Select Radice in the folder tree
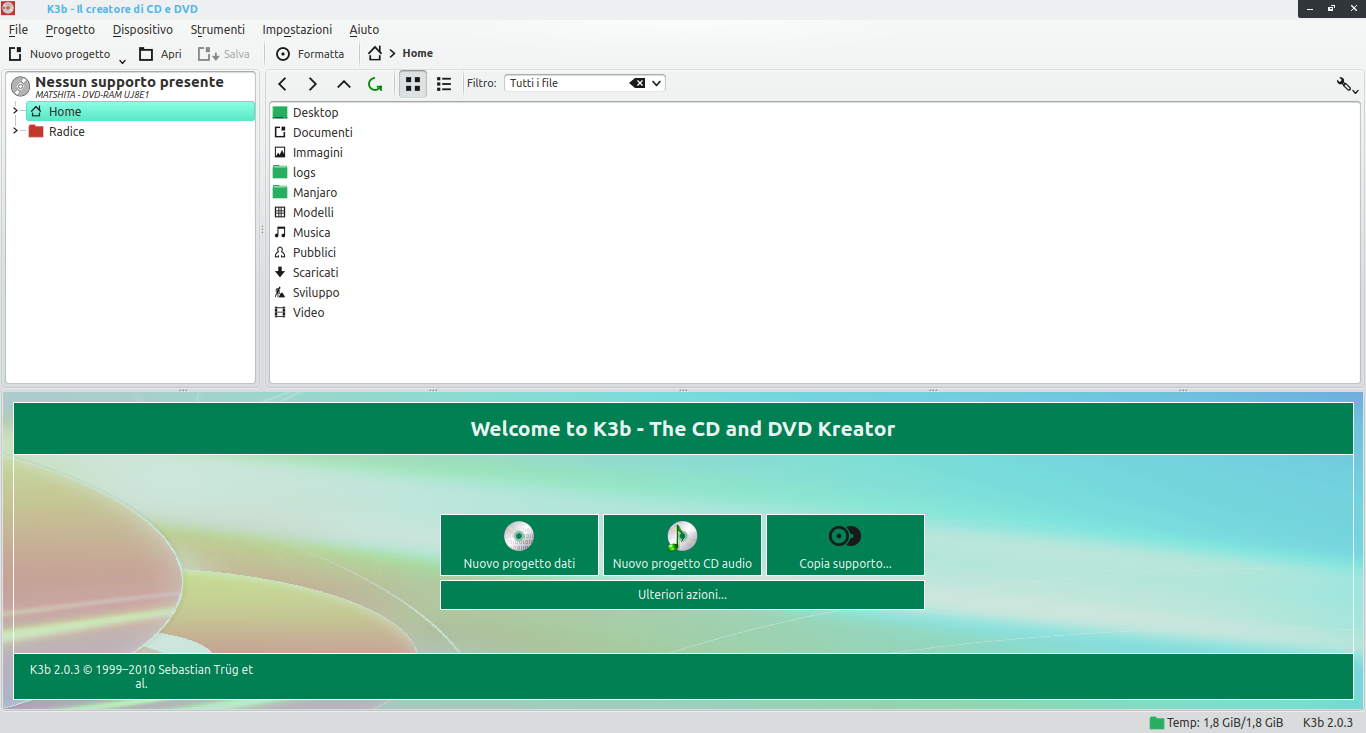Viewport: 1366px width, 733px height. point(66,132)
